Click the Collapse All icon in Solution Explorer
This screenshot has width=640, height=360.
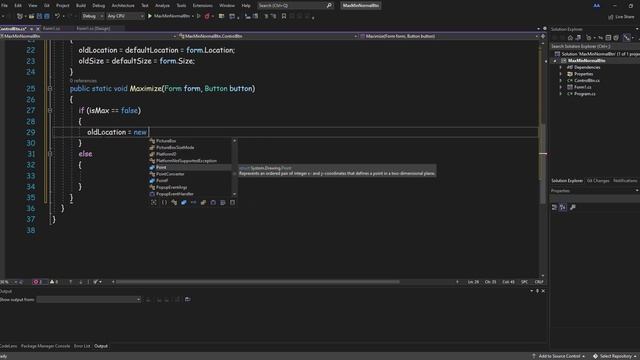click(608, 38)
